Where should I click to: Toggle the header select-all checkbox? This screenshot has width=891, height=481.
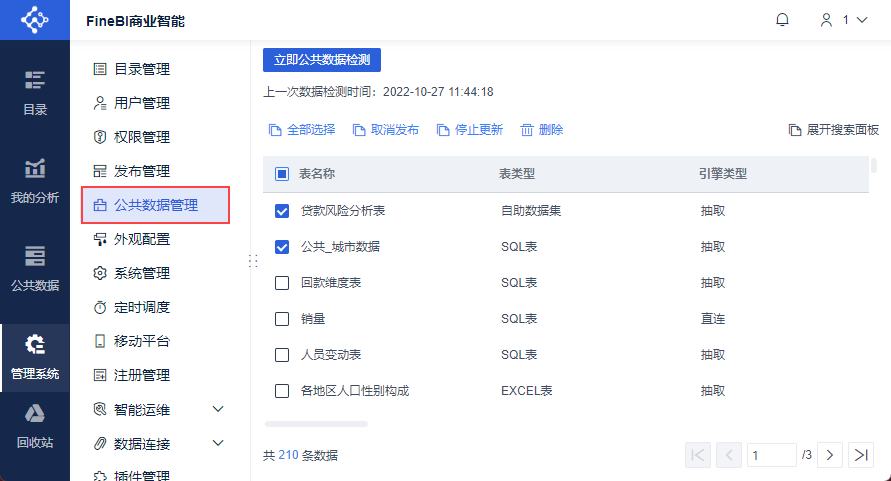tap(282, 174)
